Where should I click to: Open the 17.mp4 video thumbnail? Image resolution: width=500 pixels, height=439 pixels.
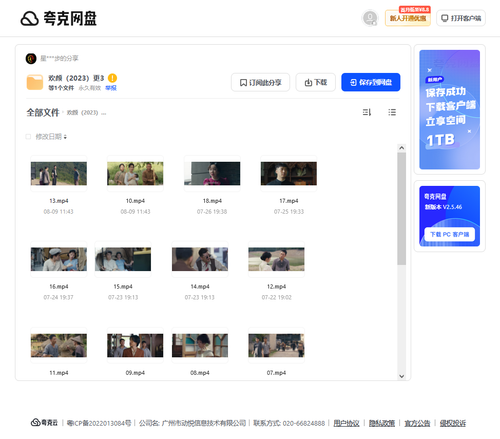pos(289,174)
